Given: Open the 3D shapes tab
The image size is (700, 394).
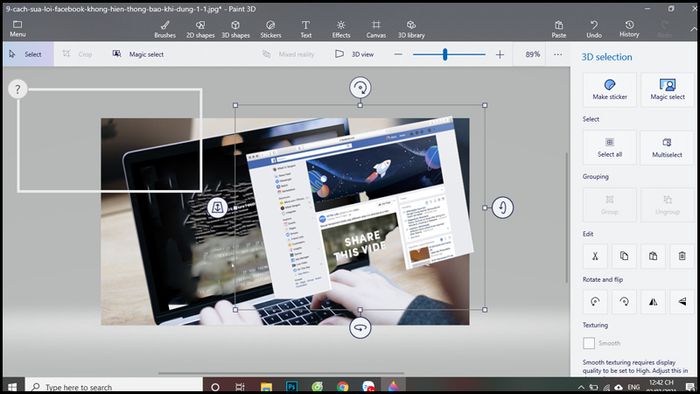Looking at the screenshot, I should (x=235, y=29).
